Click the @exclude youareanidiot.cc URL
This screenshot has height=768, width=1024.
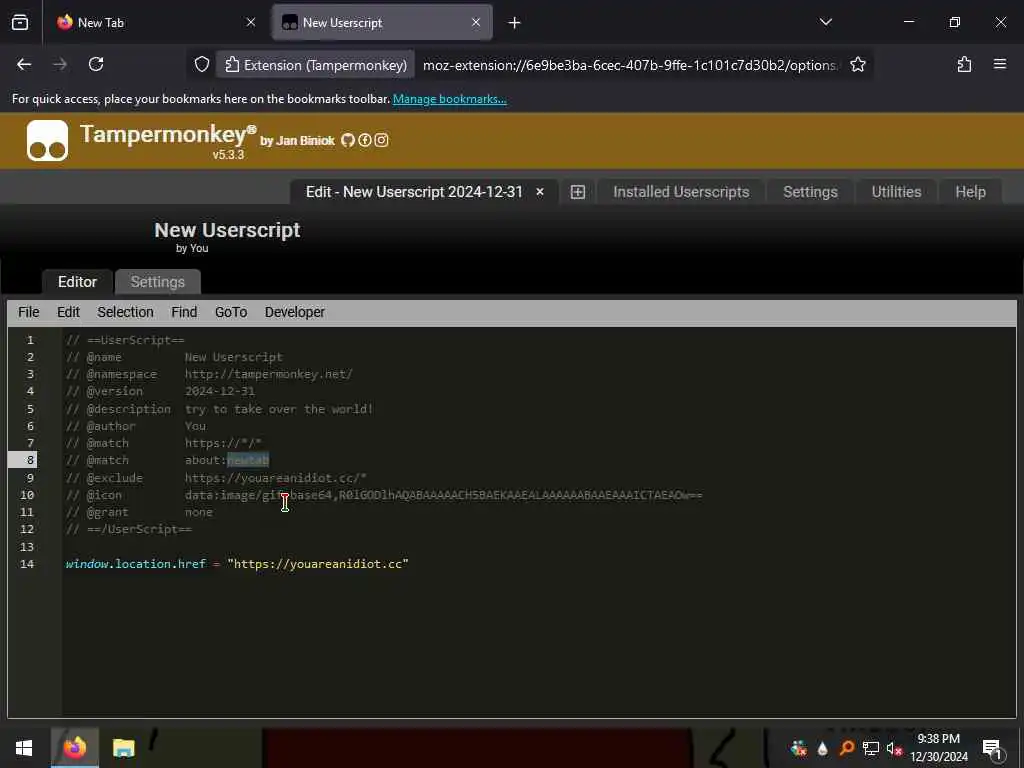click(276, 478)
